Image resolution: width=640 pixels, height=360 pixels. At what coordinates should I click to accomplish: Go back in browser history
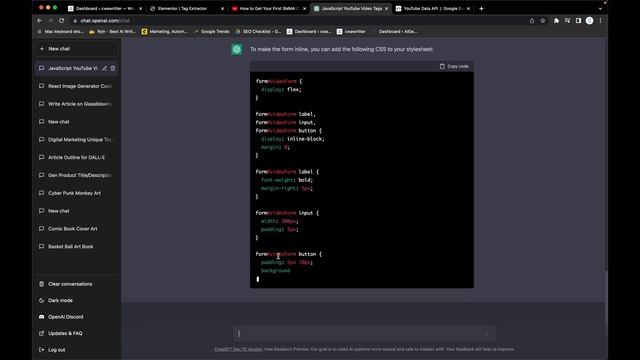pyautogui.click(x=40, y=20)
